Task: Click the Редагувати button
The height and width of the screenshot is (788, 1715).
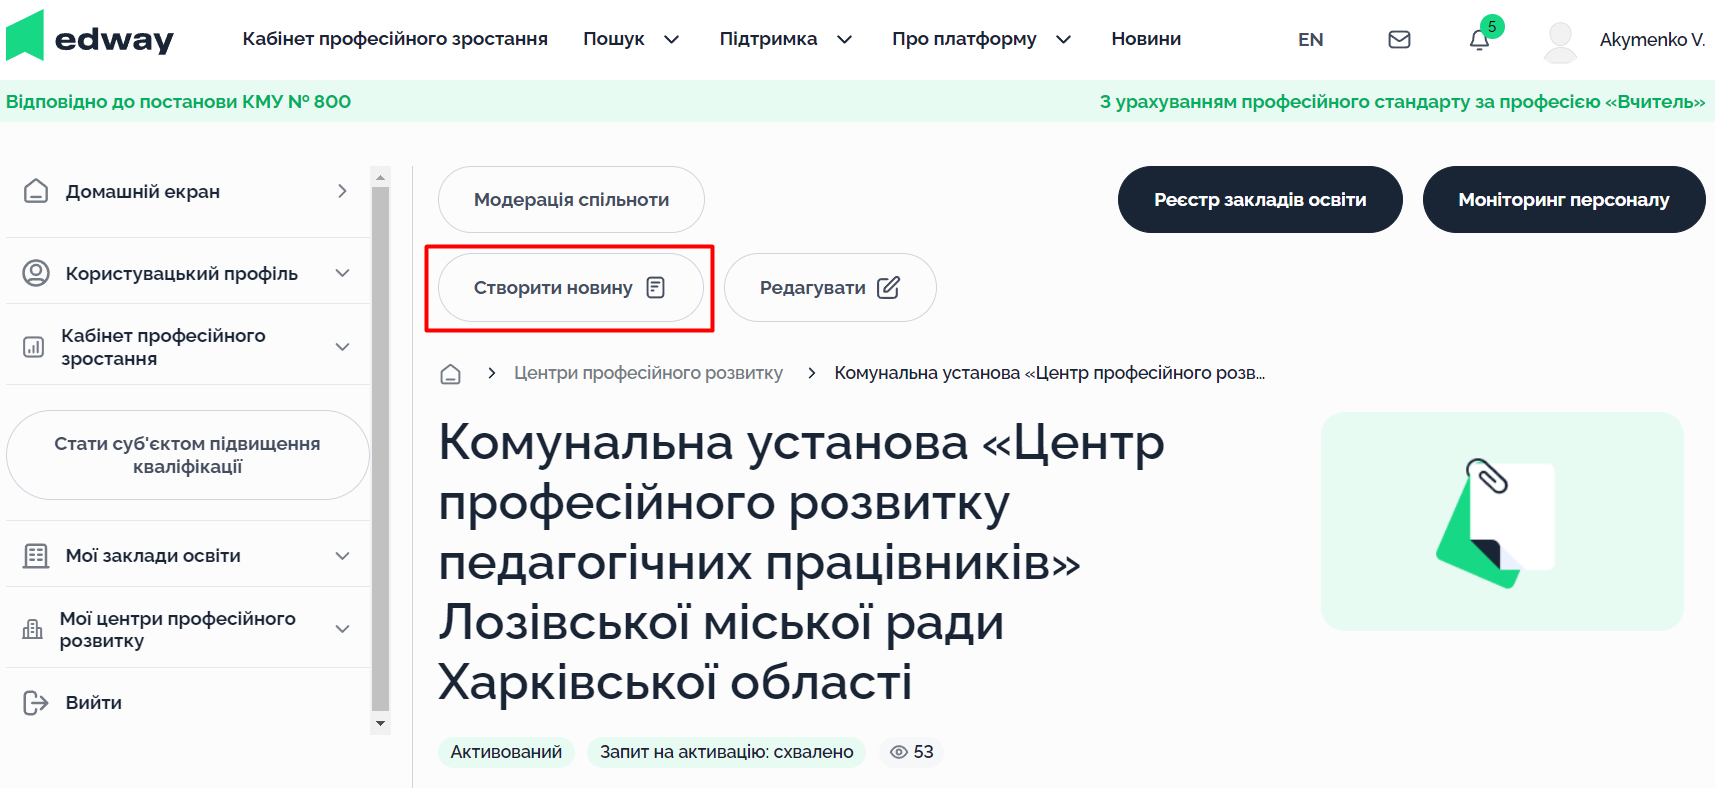Action: pos(830,288)
